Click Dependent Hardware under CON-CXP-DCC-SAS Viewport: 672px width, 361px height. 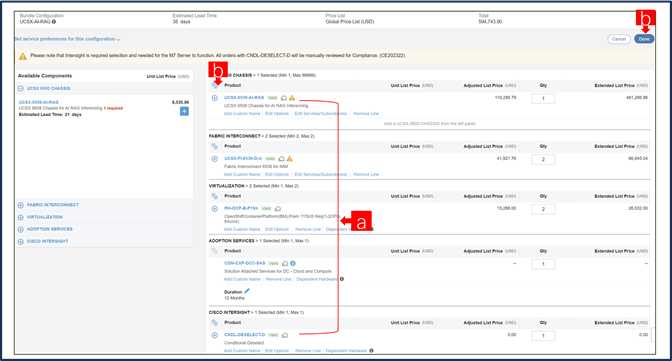[x=317, y=279]
